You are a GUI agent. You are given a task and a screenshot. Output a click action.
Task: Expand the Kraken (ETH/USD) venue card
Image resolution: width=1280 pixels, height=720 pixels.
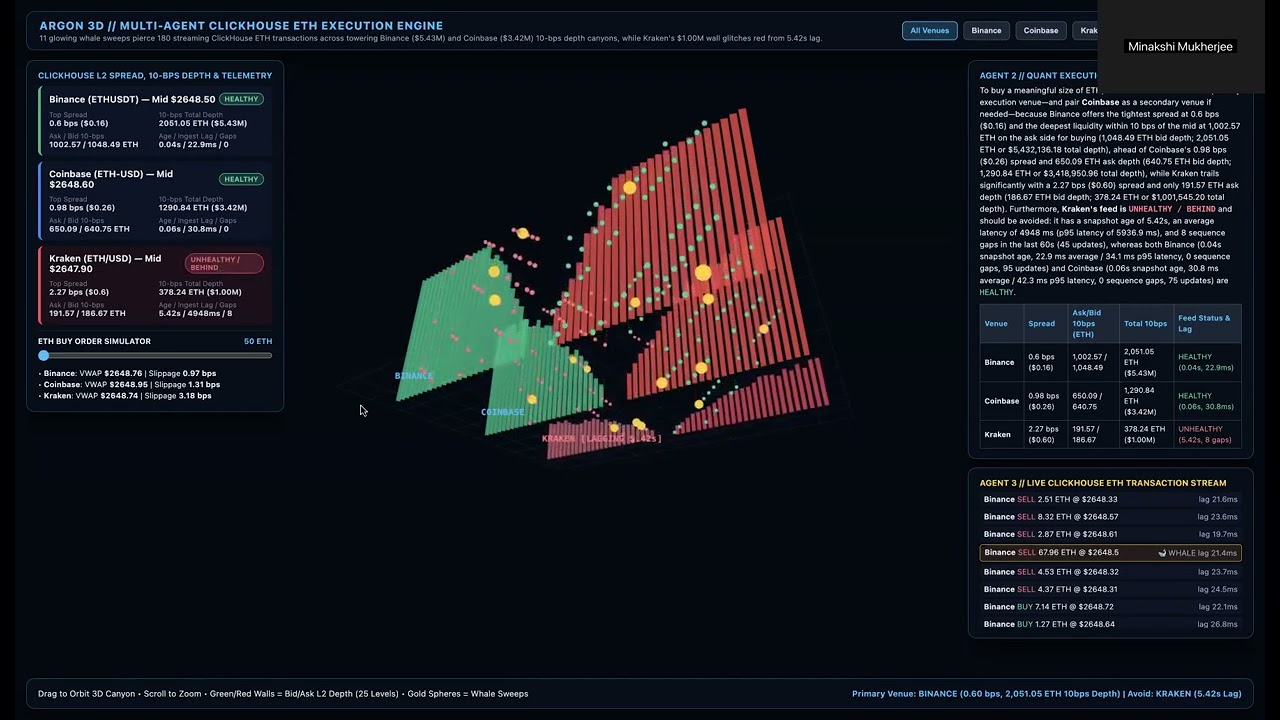[155, 286]
